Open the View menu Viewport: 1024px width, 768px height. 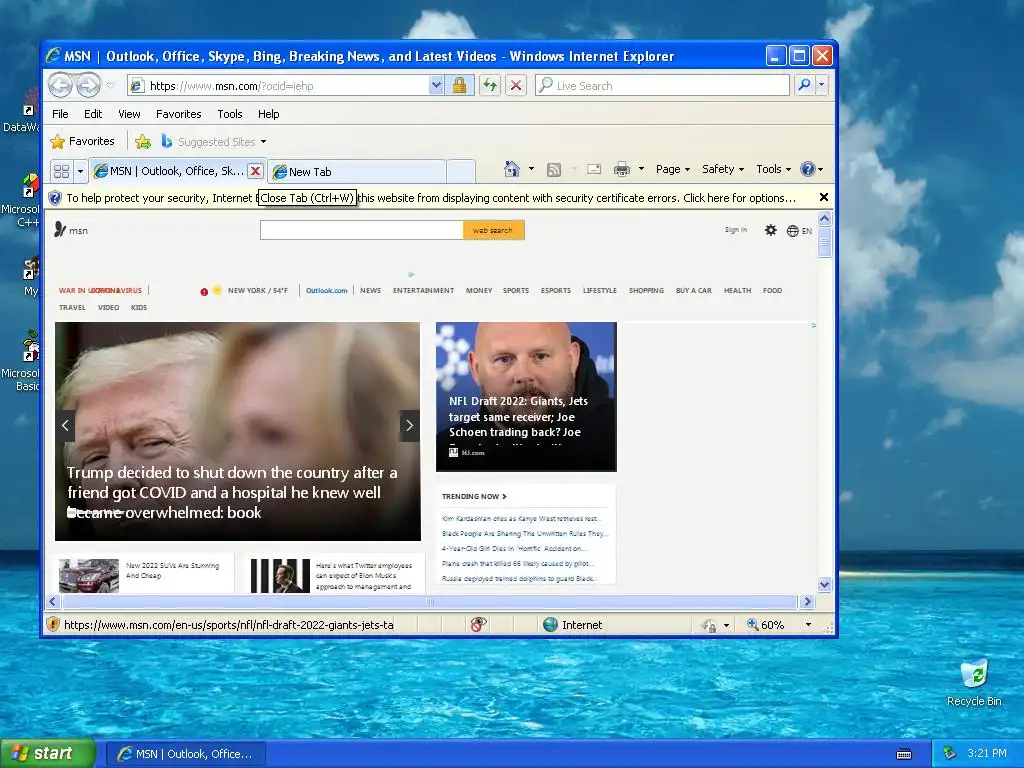[129, 114]
